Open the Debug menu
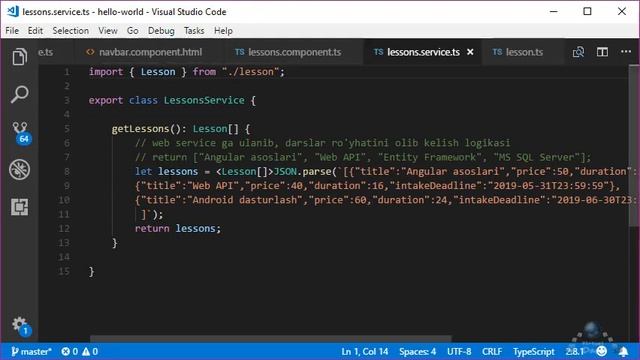This screenshot has height=360, width=640. (161, 31)
